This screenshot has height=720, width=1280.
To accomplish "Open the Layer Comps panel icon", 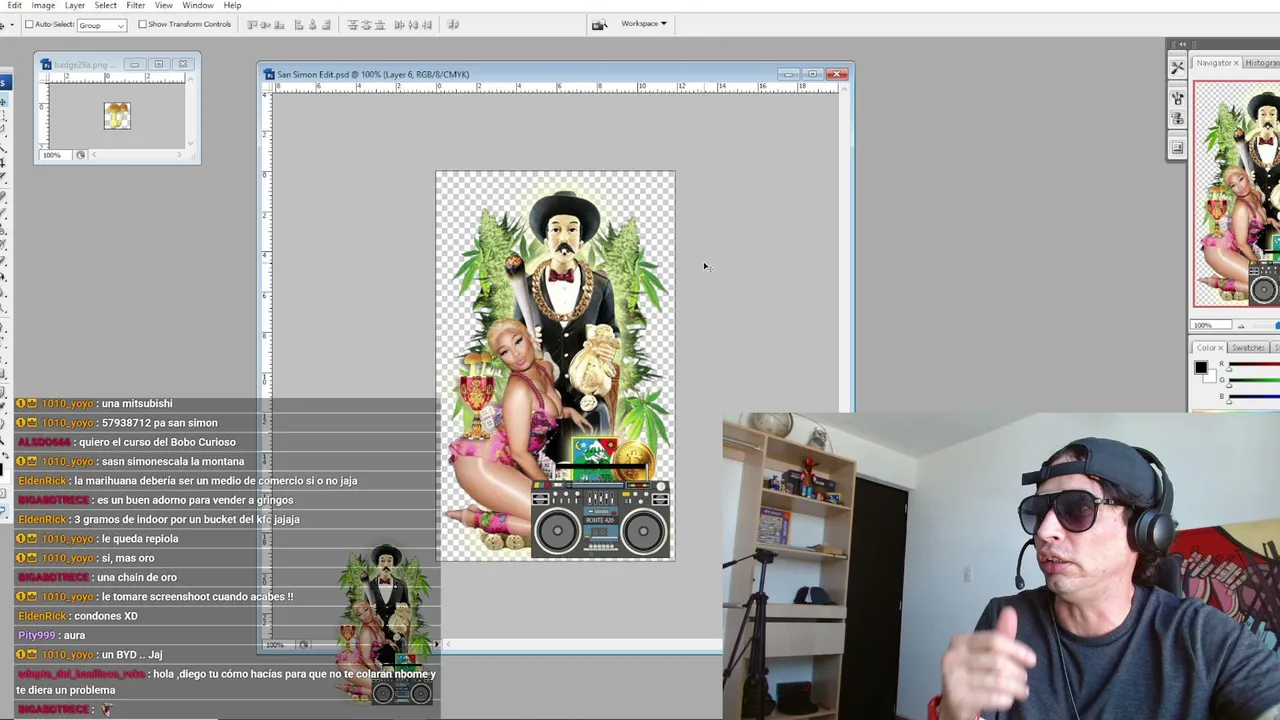I will click(x=1177, y=148).
